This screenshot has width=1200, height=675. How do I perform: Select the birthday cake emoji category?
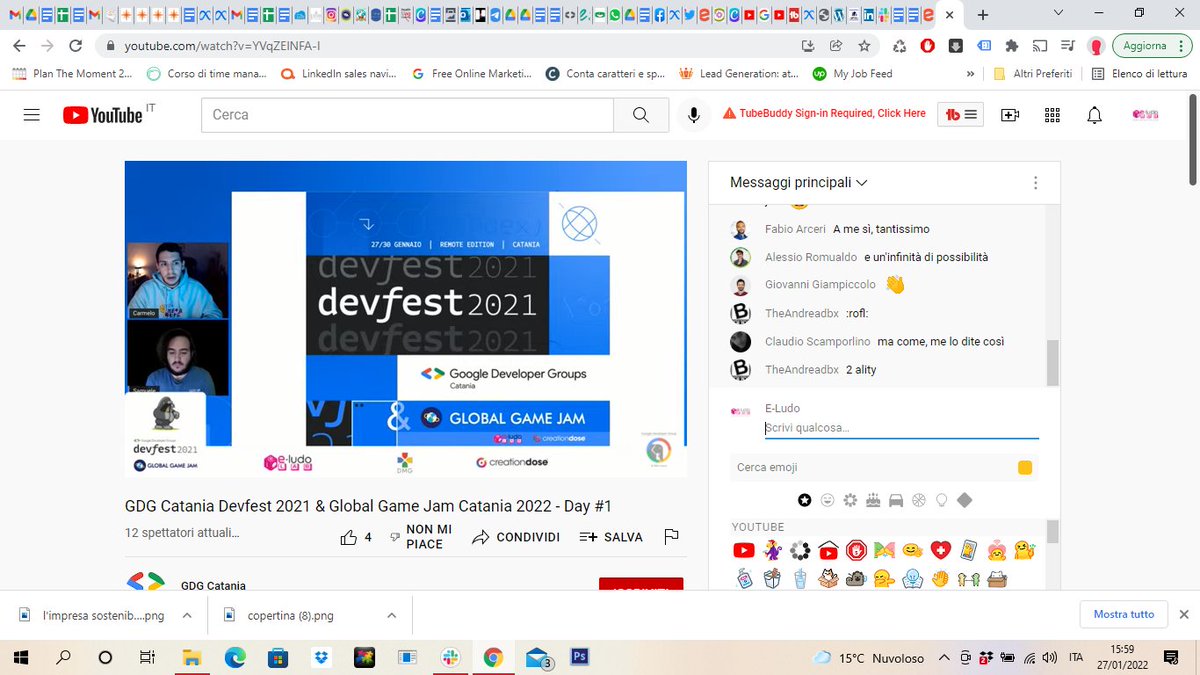point(874,500)
